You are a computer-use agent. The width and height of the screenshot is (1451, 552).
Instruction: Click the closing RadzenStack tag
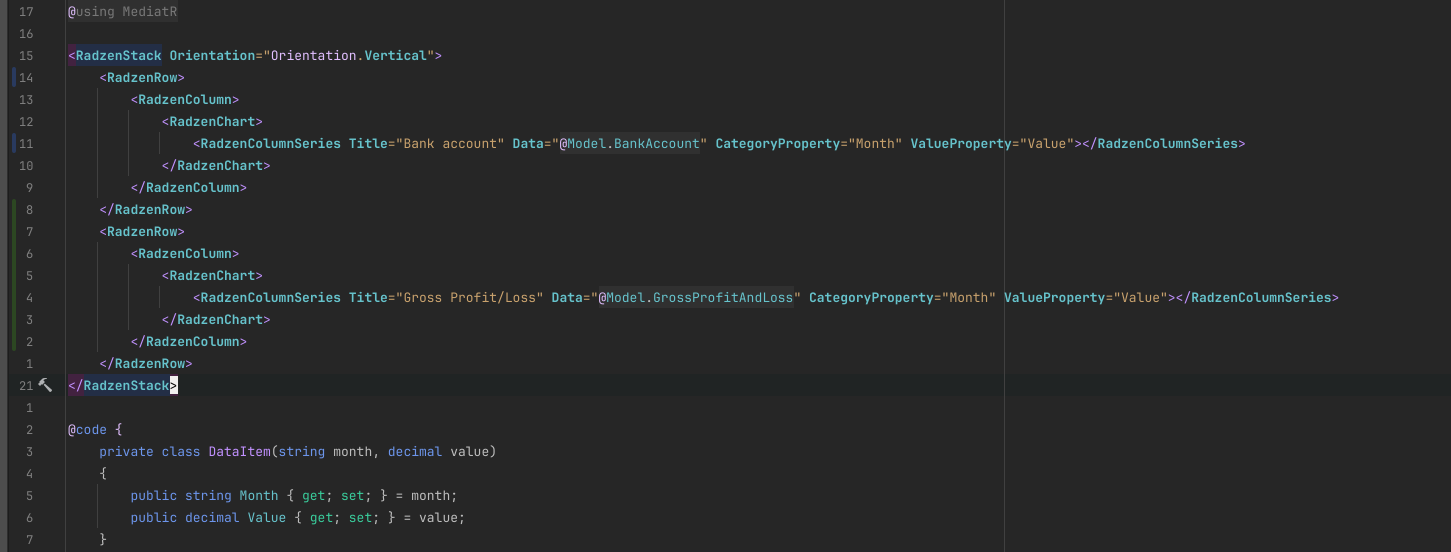(122, 385)
